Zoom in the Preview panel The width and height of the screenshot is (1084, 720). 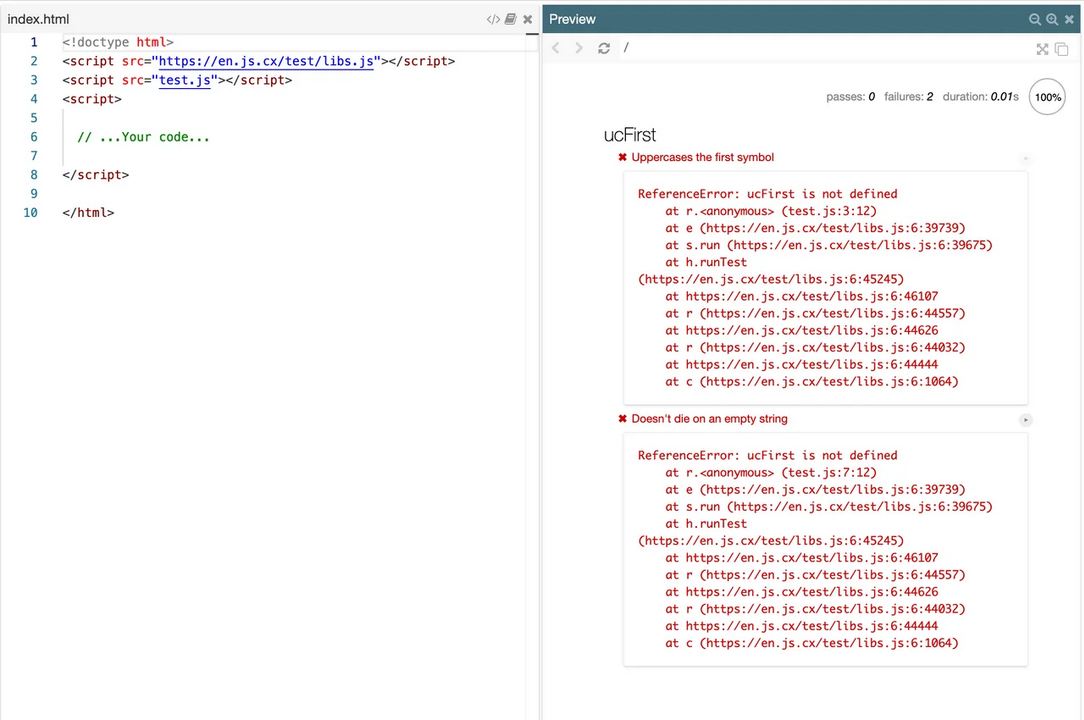pyautogui.click(x=1052, y=19)
